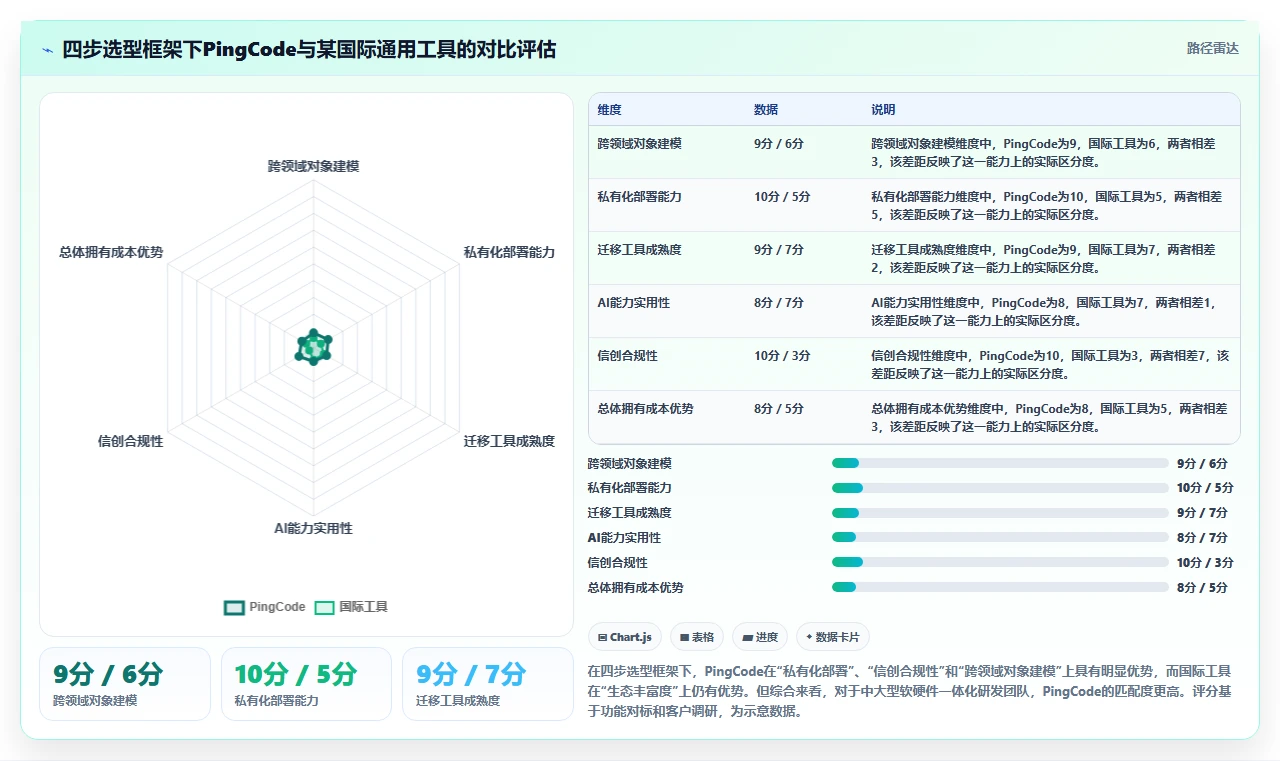
Task: Click progress value 8分 / 5分 in bar list
Action: [1202, 588]
